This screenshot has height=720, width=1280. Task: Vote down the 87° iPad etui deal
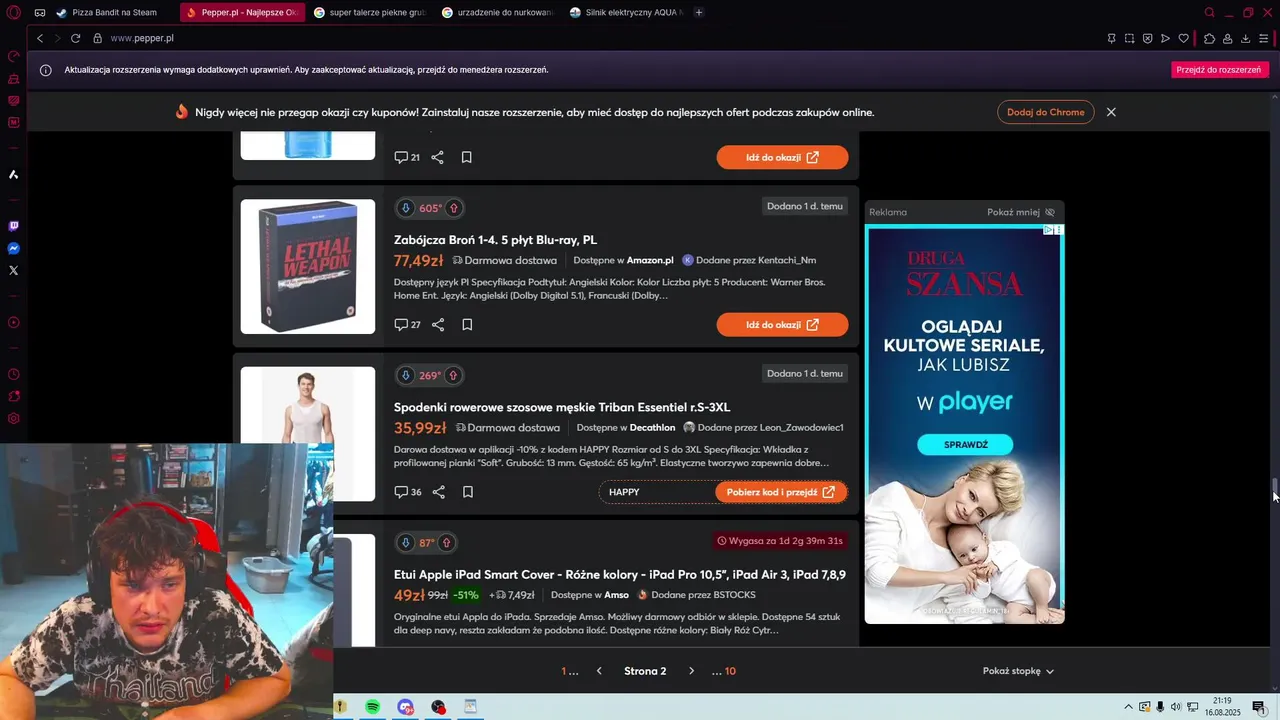tap(405, 542)
